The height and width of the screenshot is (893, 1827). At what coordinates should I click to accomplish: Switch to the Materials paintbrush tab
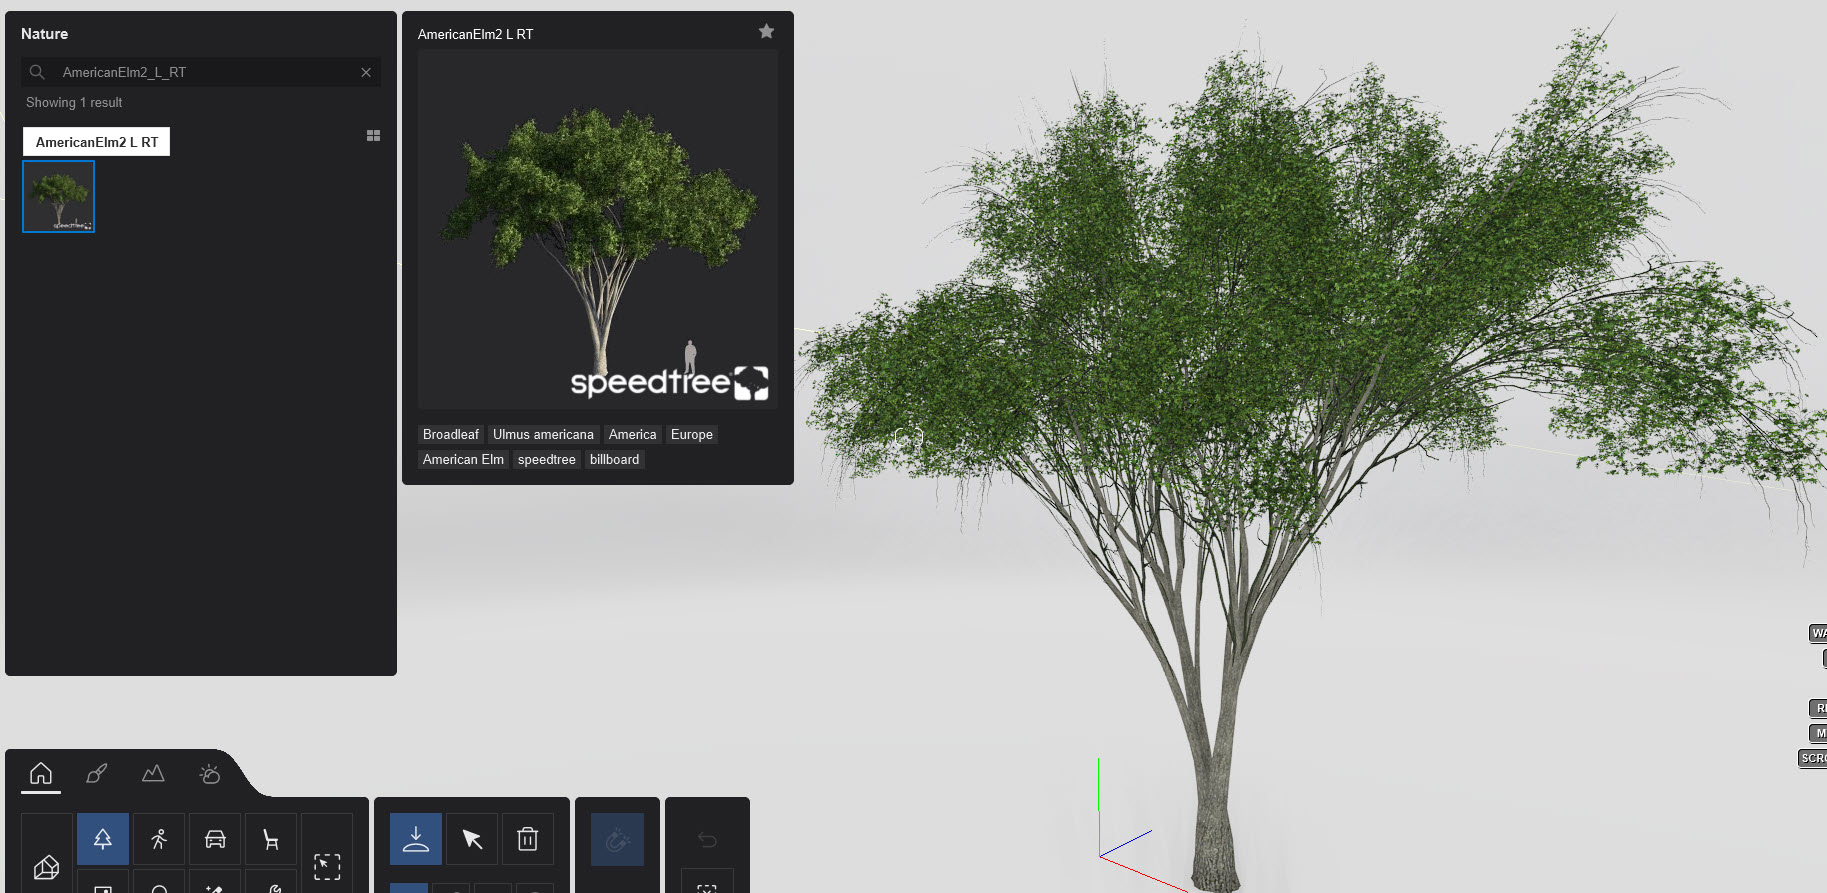coord(97,773)
